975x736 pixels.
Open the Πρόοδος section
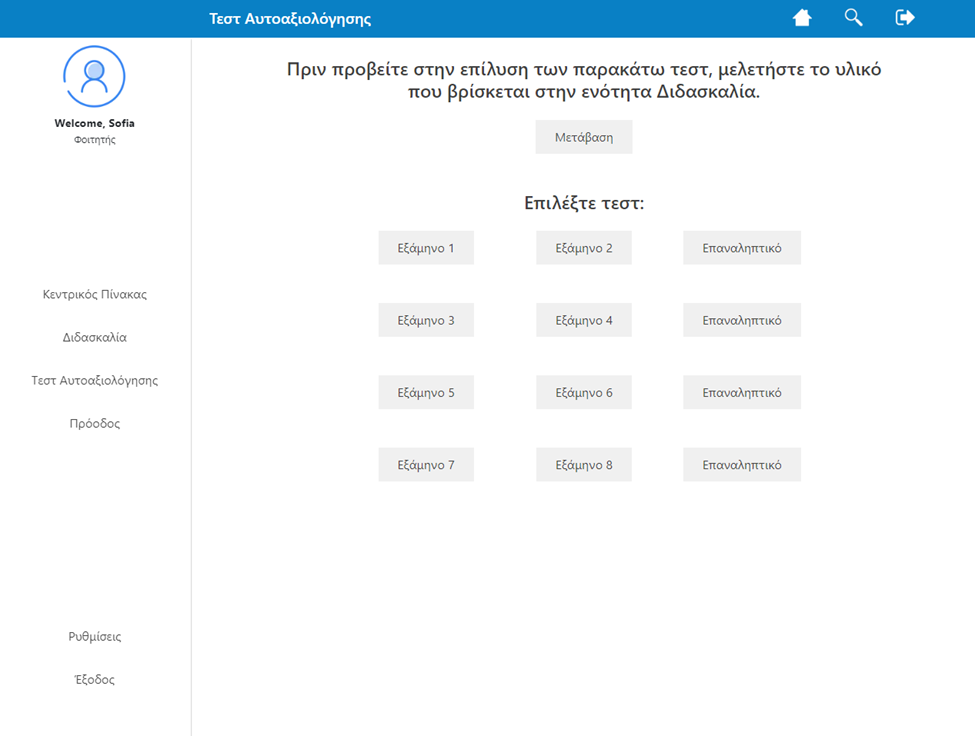click(94, 423)
